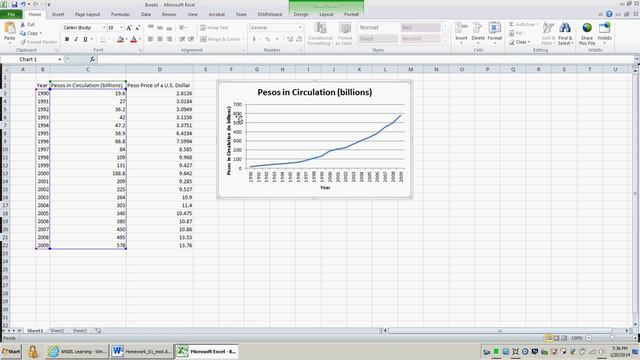Image resolution: width=640 pixels, height=360 pixels.
Task: Decrease font size with shrink-font icon
Action: 138,27
